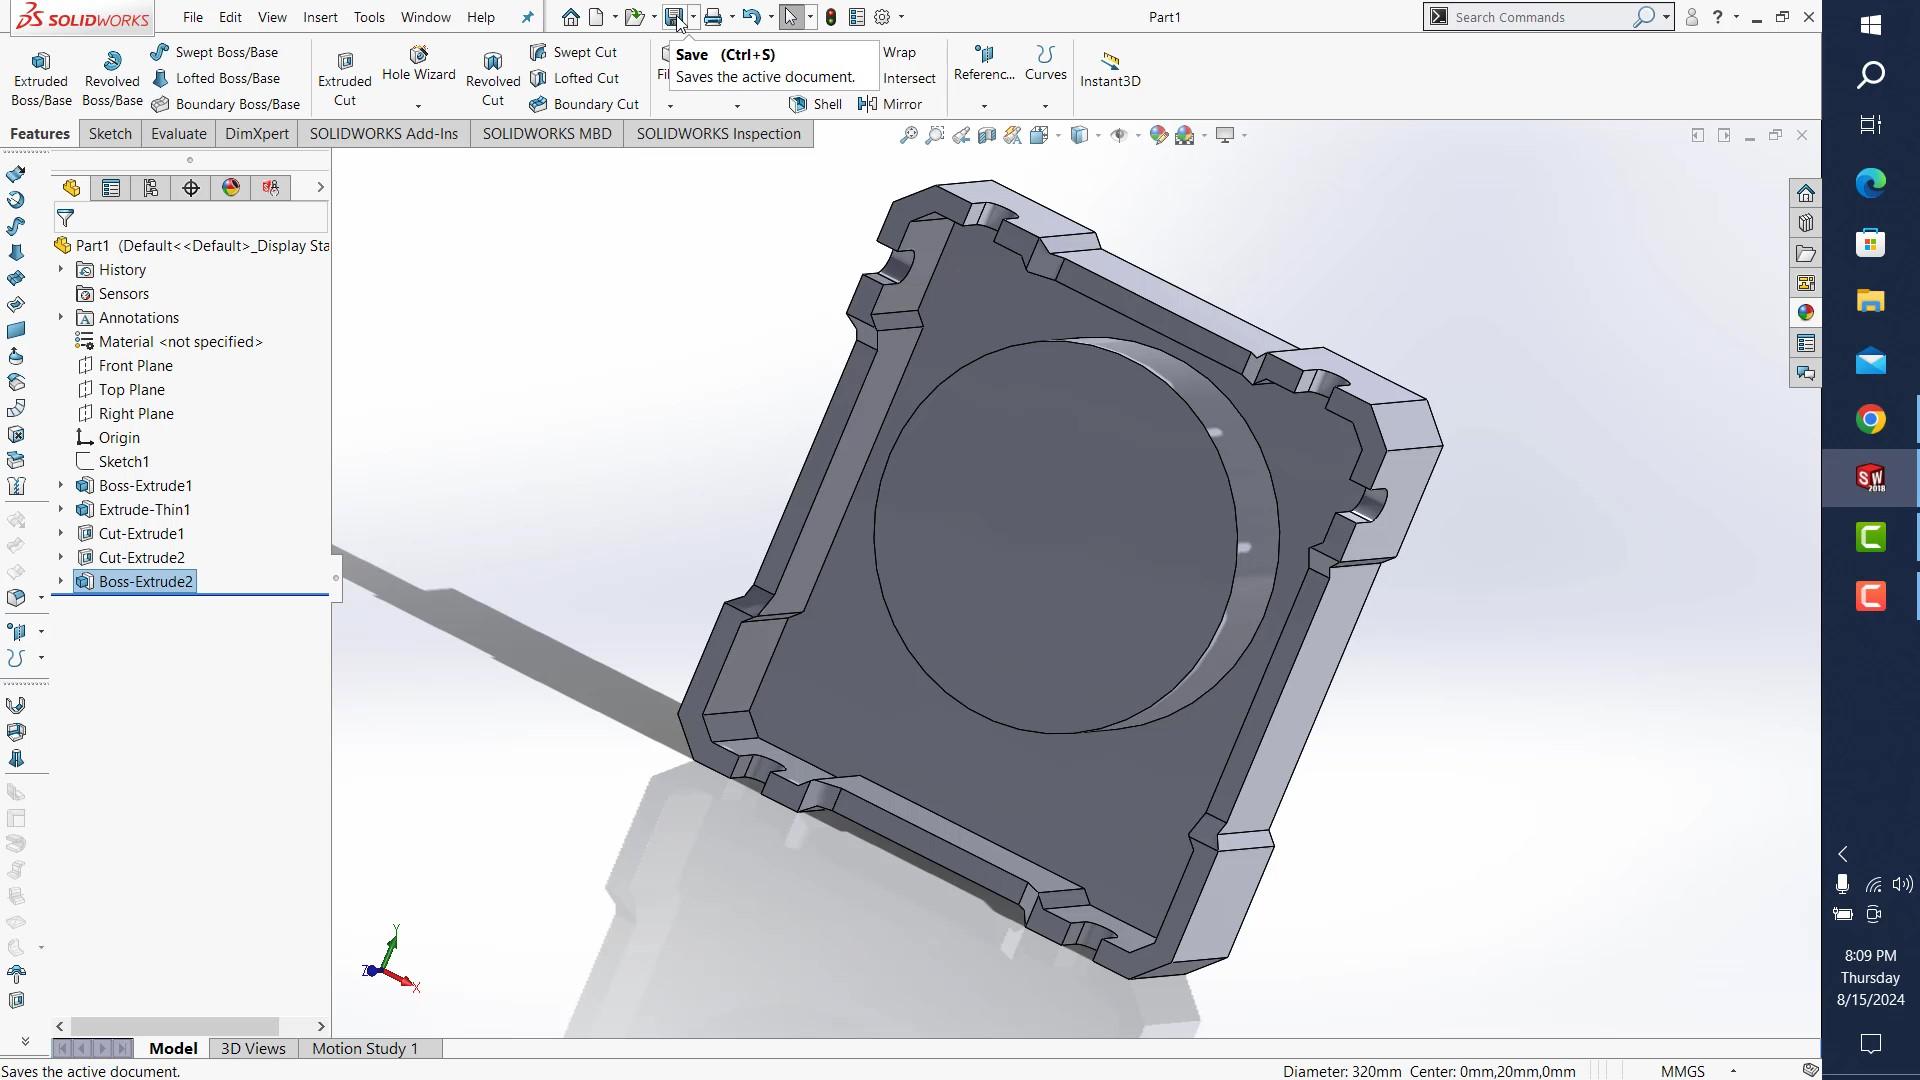Screen dimensions: 1920x1080
Task: Expand the Annotations folder in tree
Action: [60, 318]
